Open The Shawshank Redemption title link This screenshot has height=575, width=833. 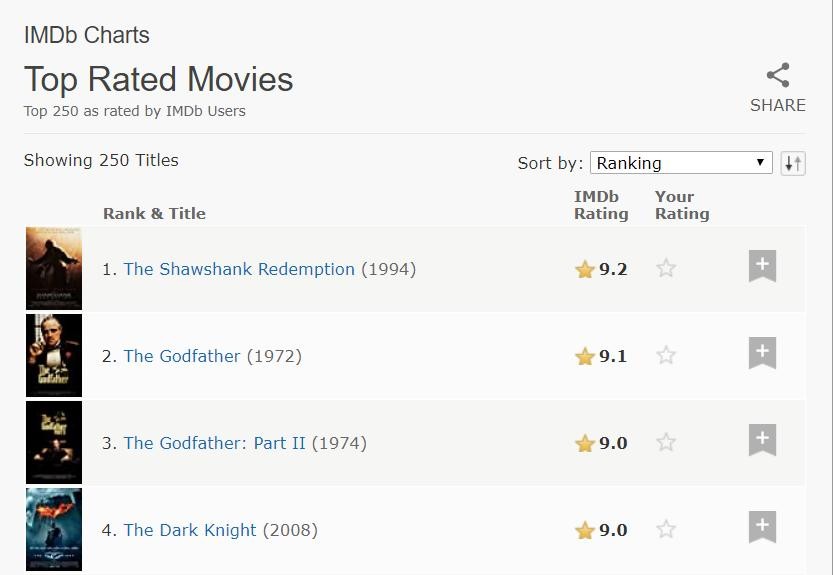pyautogui.click(x=239, y=269)
